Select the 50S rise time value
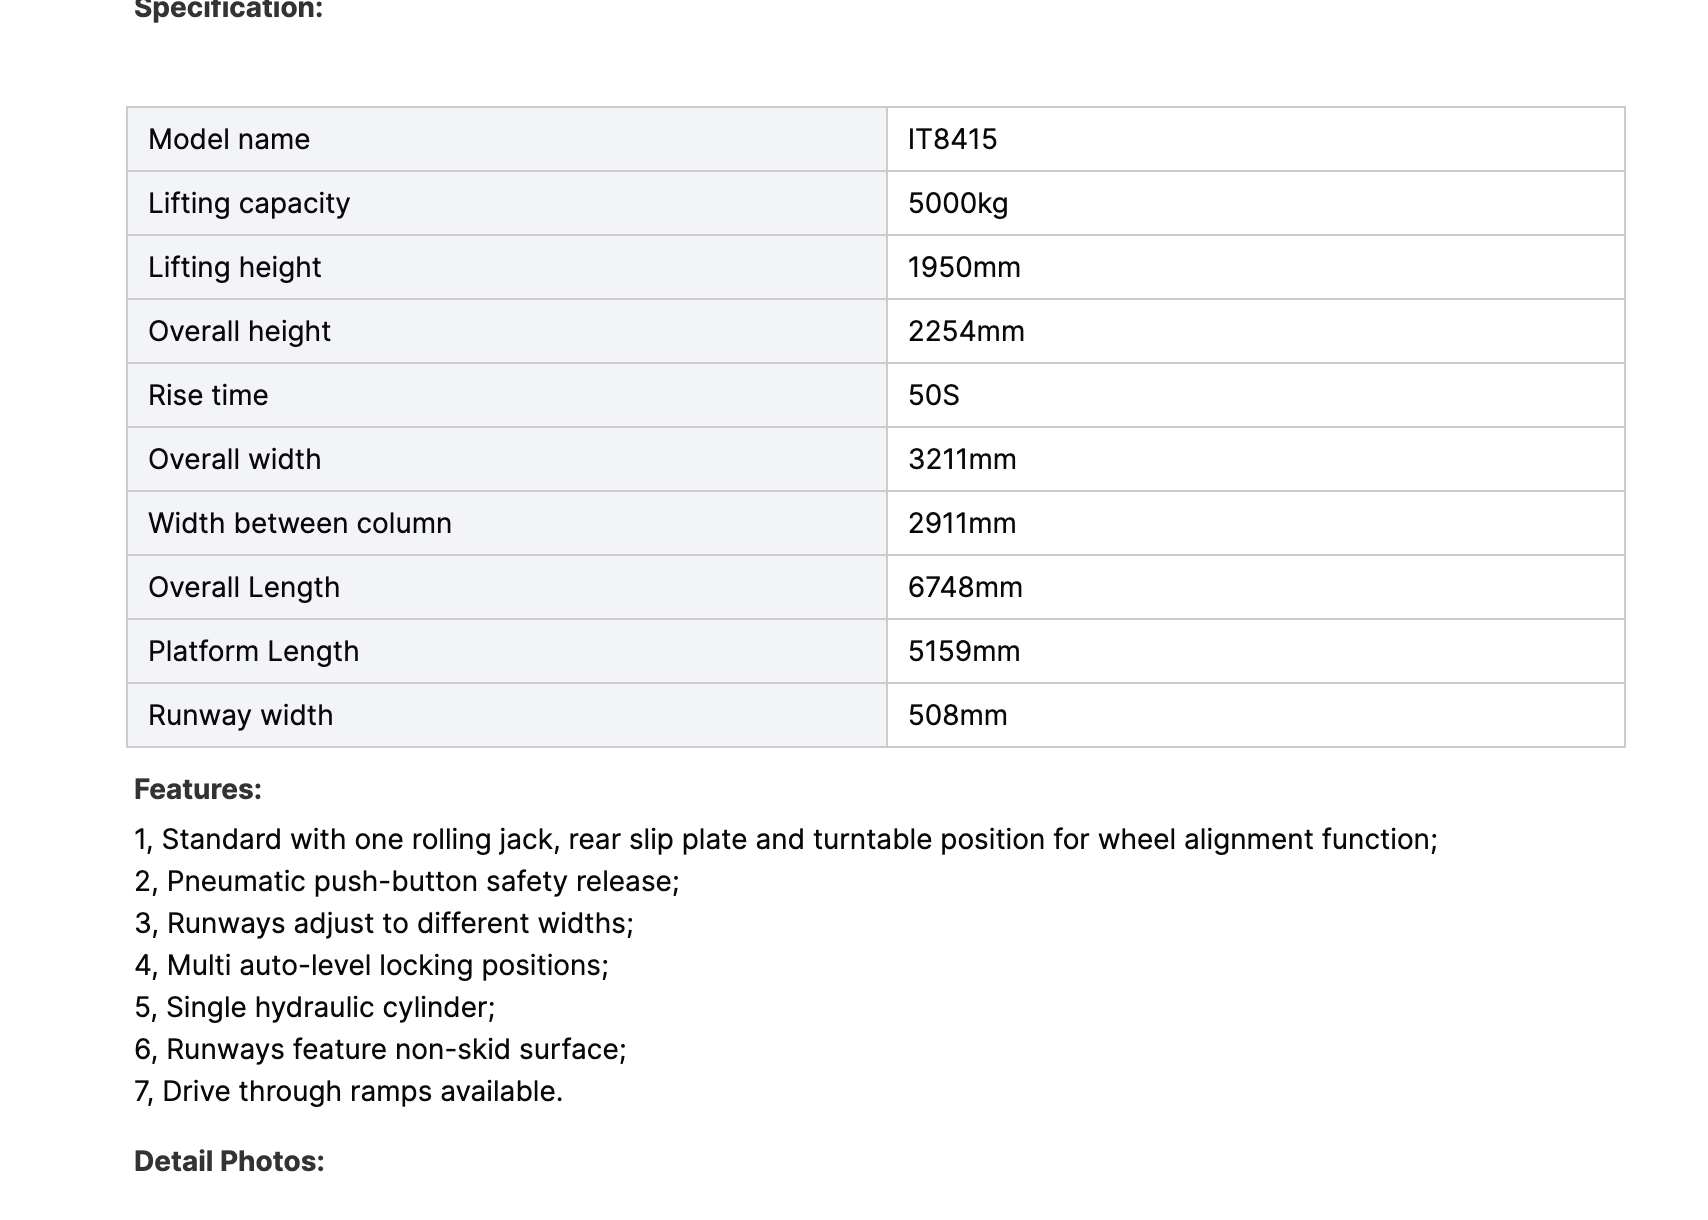 (933, 395)
